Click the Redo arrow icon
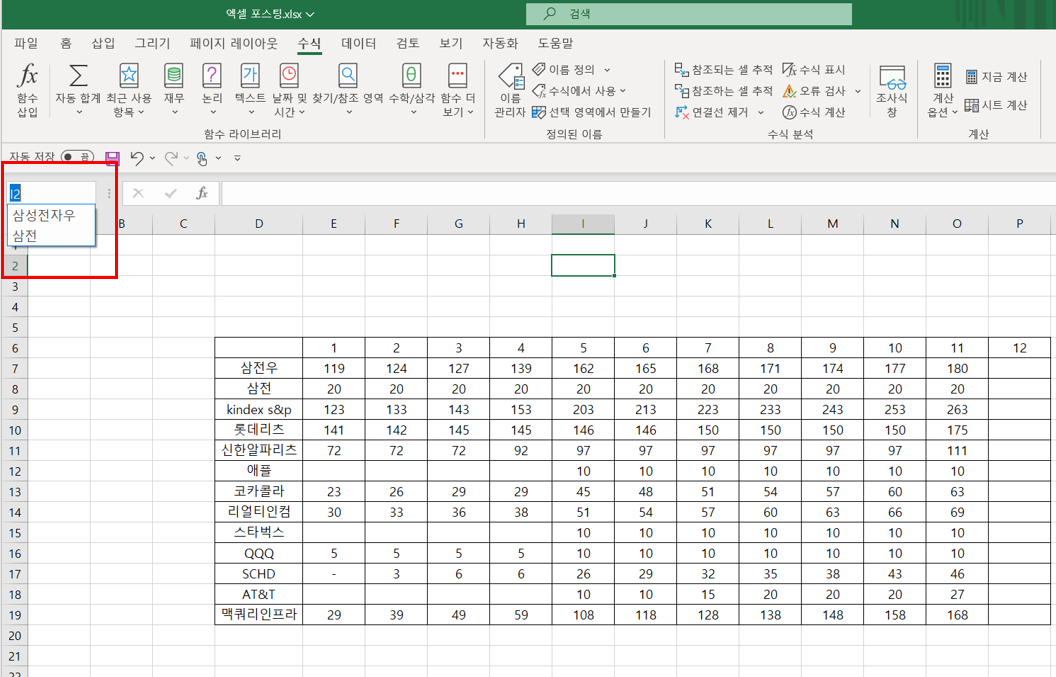Viewport: 1056px width, 677px height. click(x=172, y=158)
